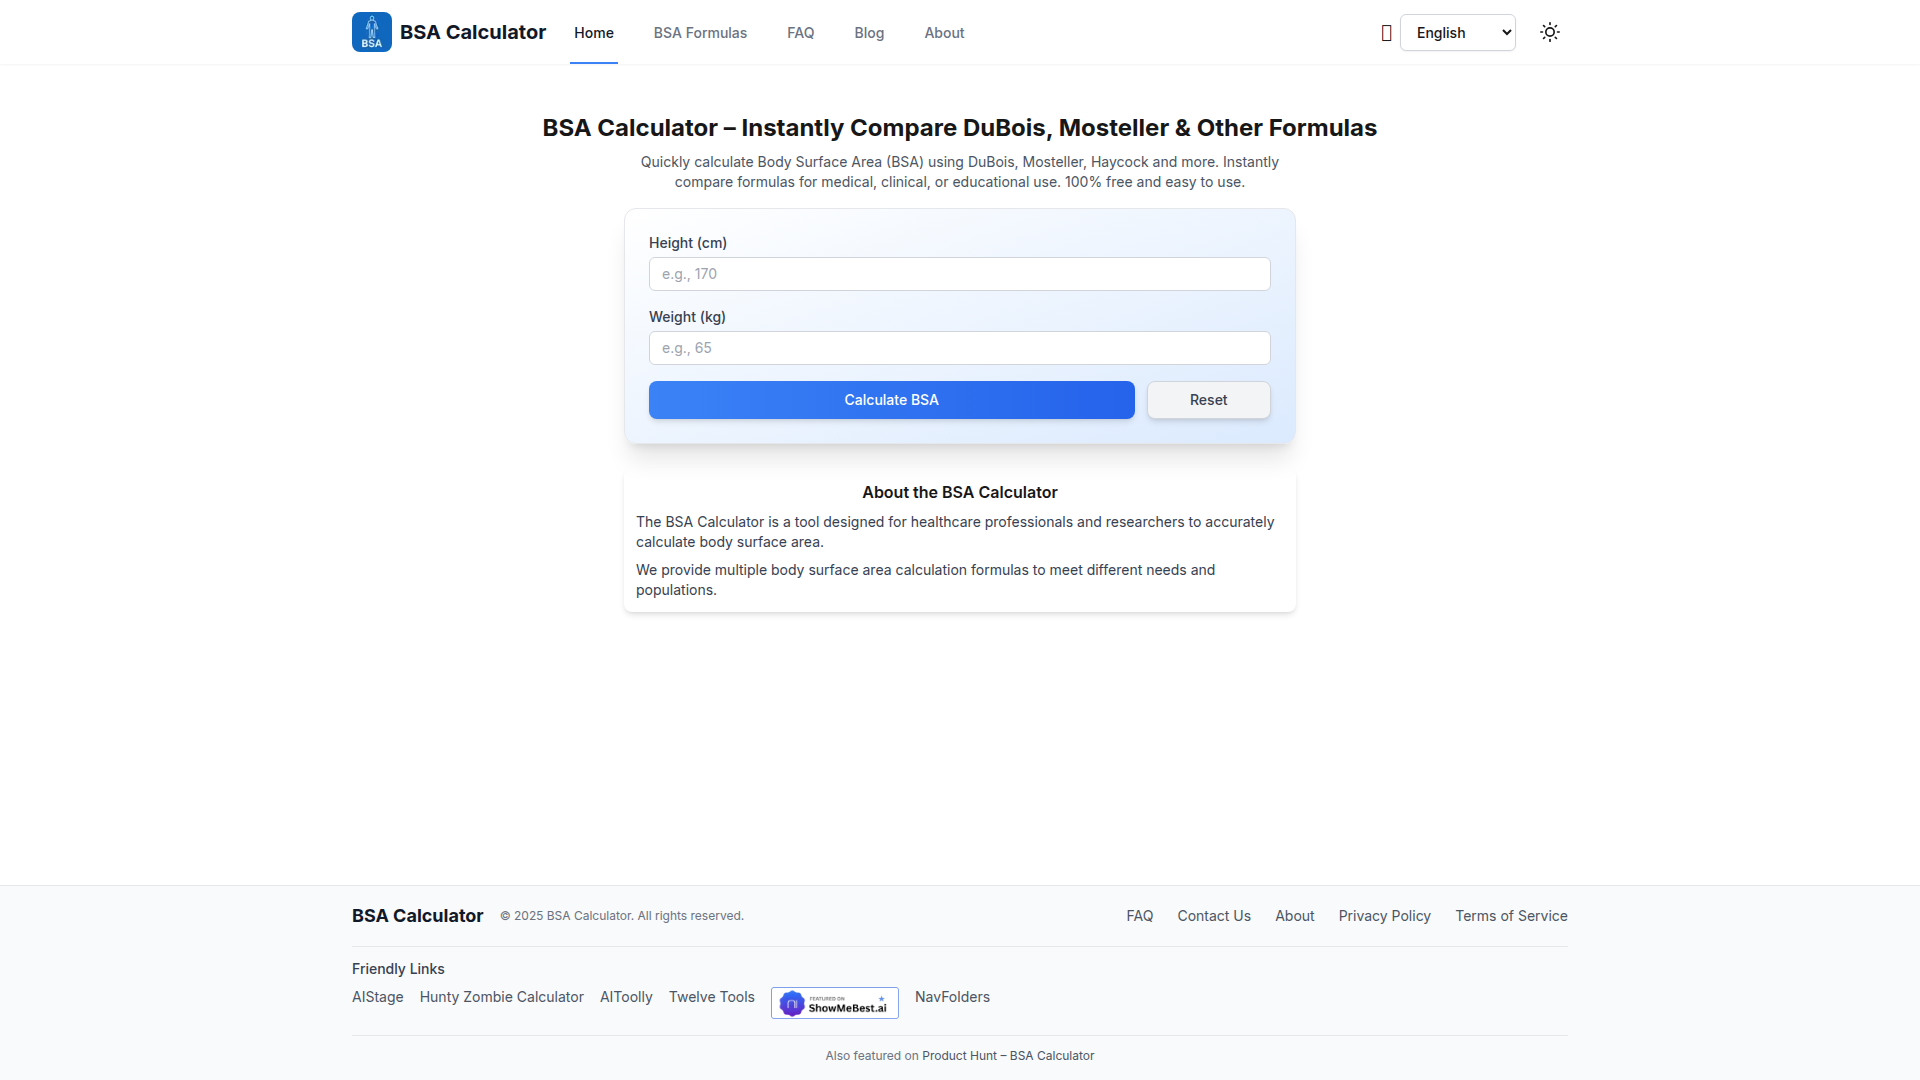Visit the Hunty Zombie Calculator link

(501, 997)
